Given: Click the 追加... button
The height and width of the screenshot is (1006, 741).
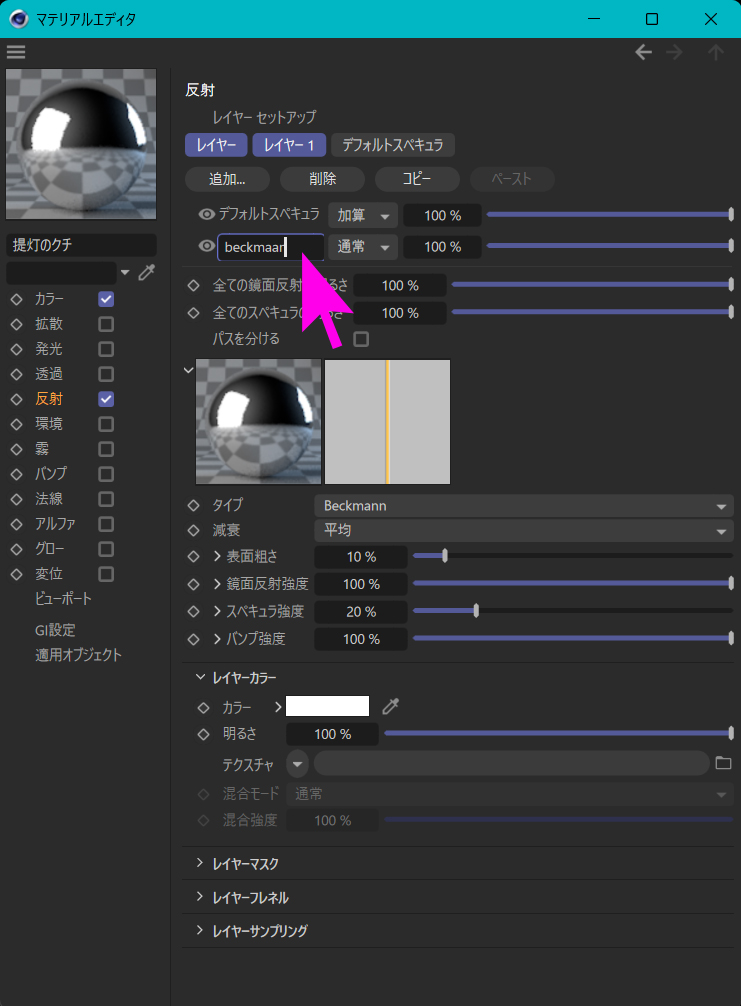Looking at the screenshot, I should pyautogui.click(x=227, y=179).
